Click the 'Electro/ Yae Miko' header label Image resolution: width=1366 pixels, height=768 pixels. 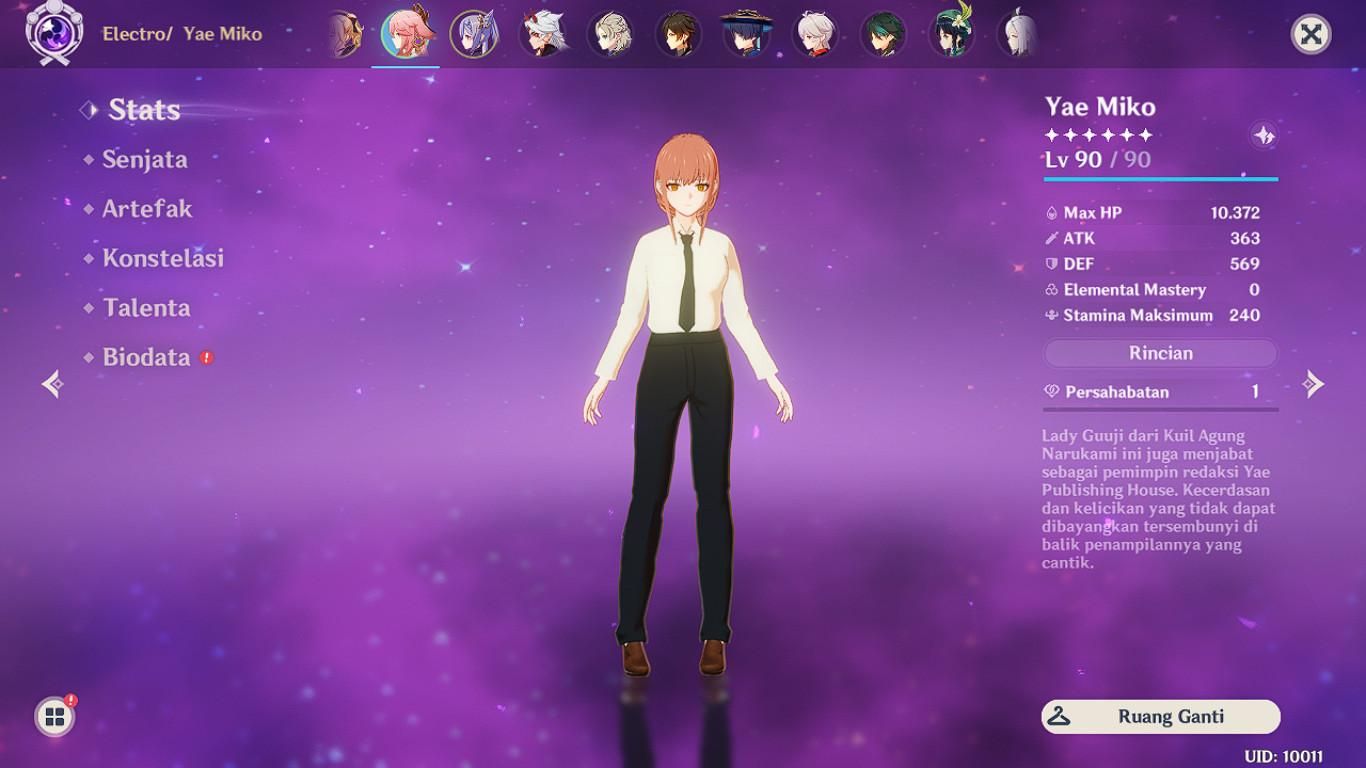(182, 34)
